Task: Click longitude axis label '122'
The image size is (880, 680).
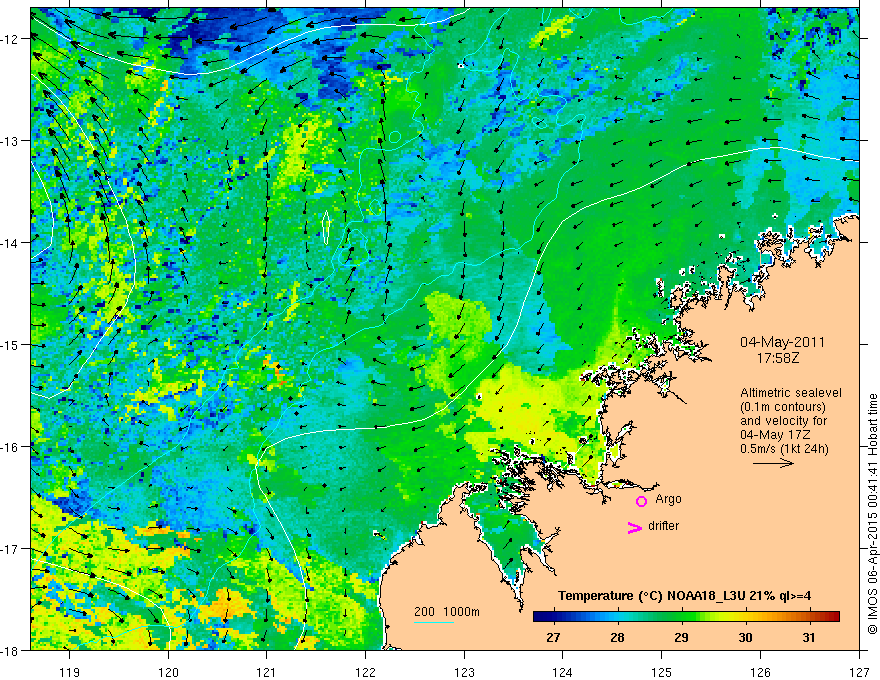Action: pyautogui.click(x=365, y=672)
